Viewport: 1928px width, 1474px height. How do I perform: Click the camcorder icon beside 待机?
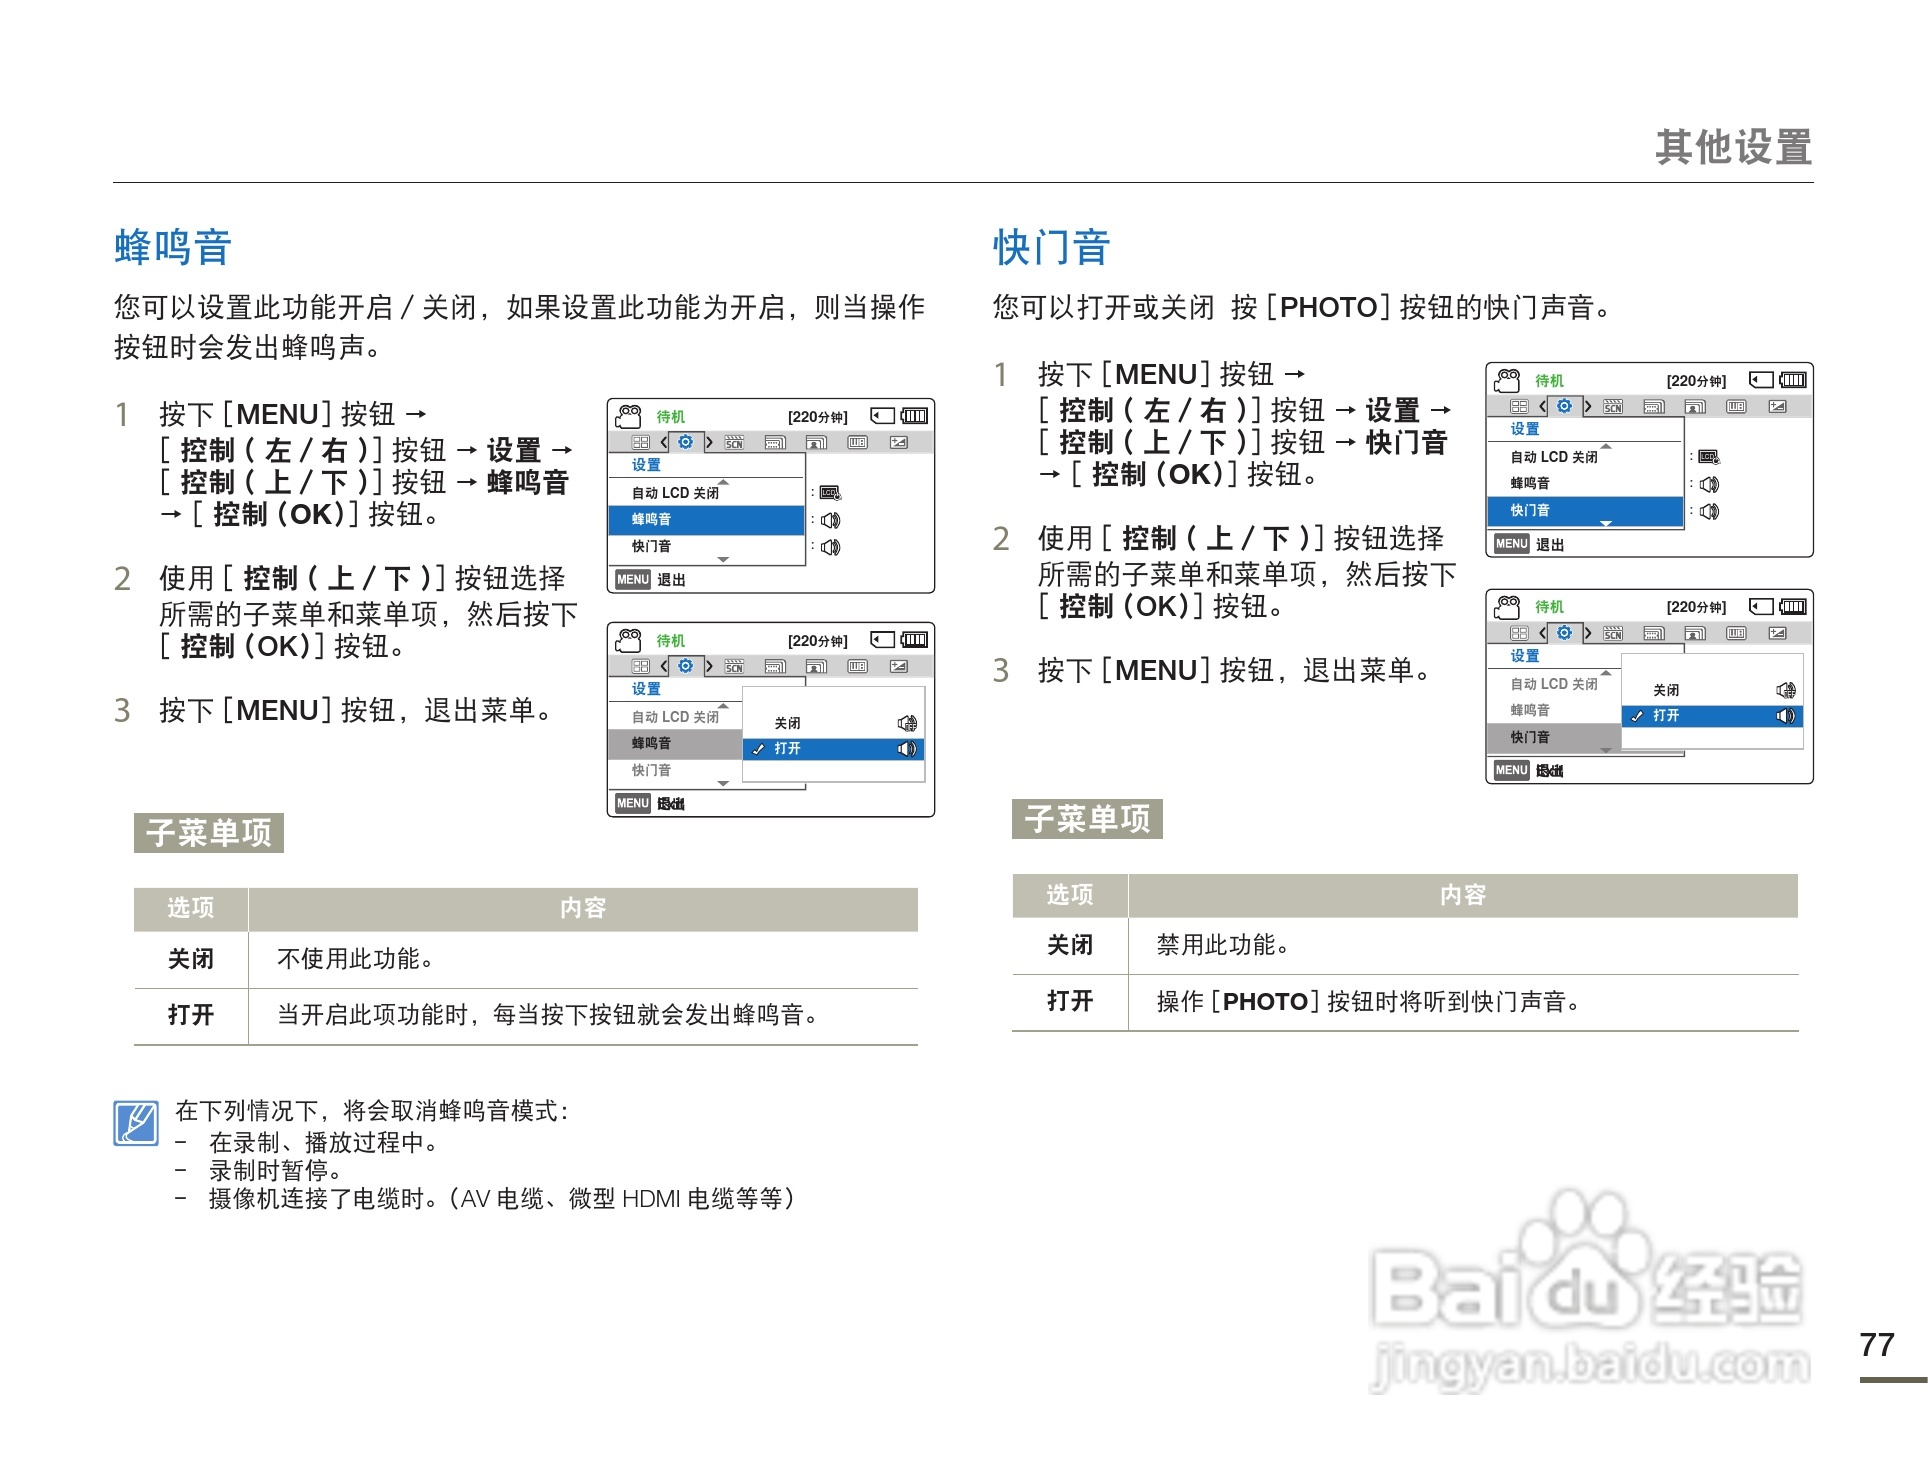(629, 417)
